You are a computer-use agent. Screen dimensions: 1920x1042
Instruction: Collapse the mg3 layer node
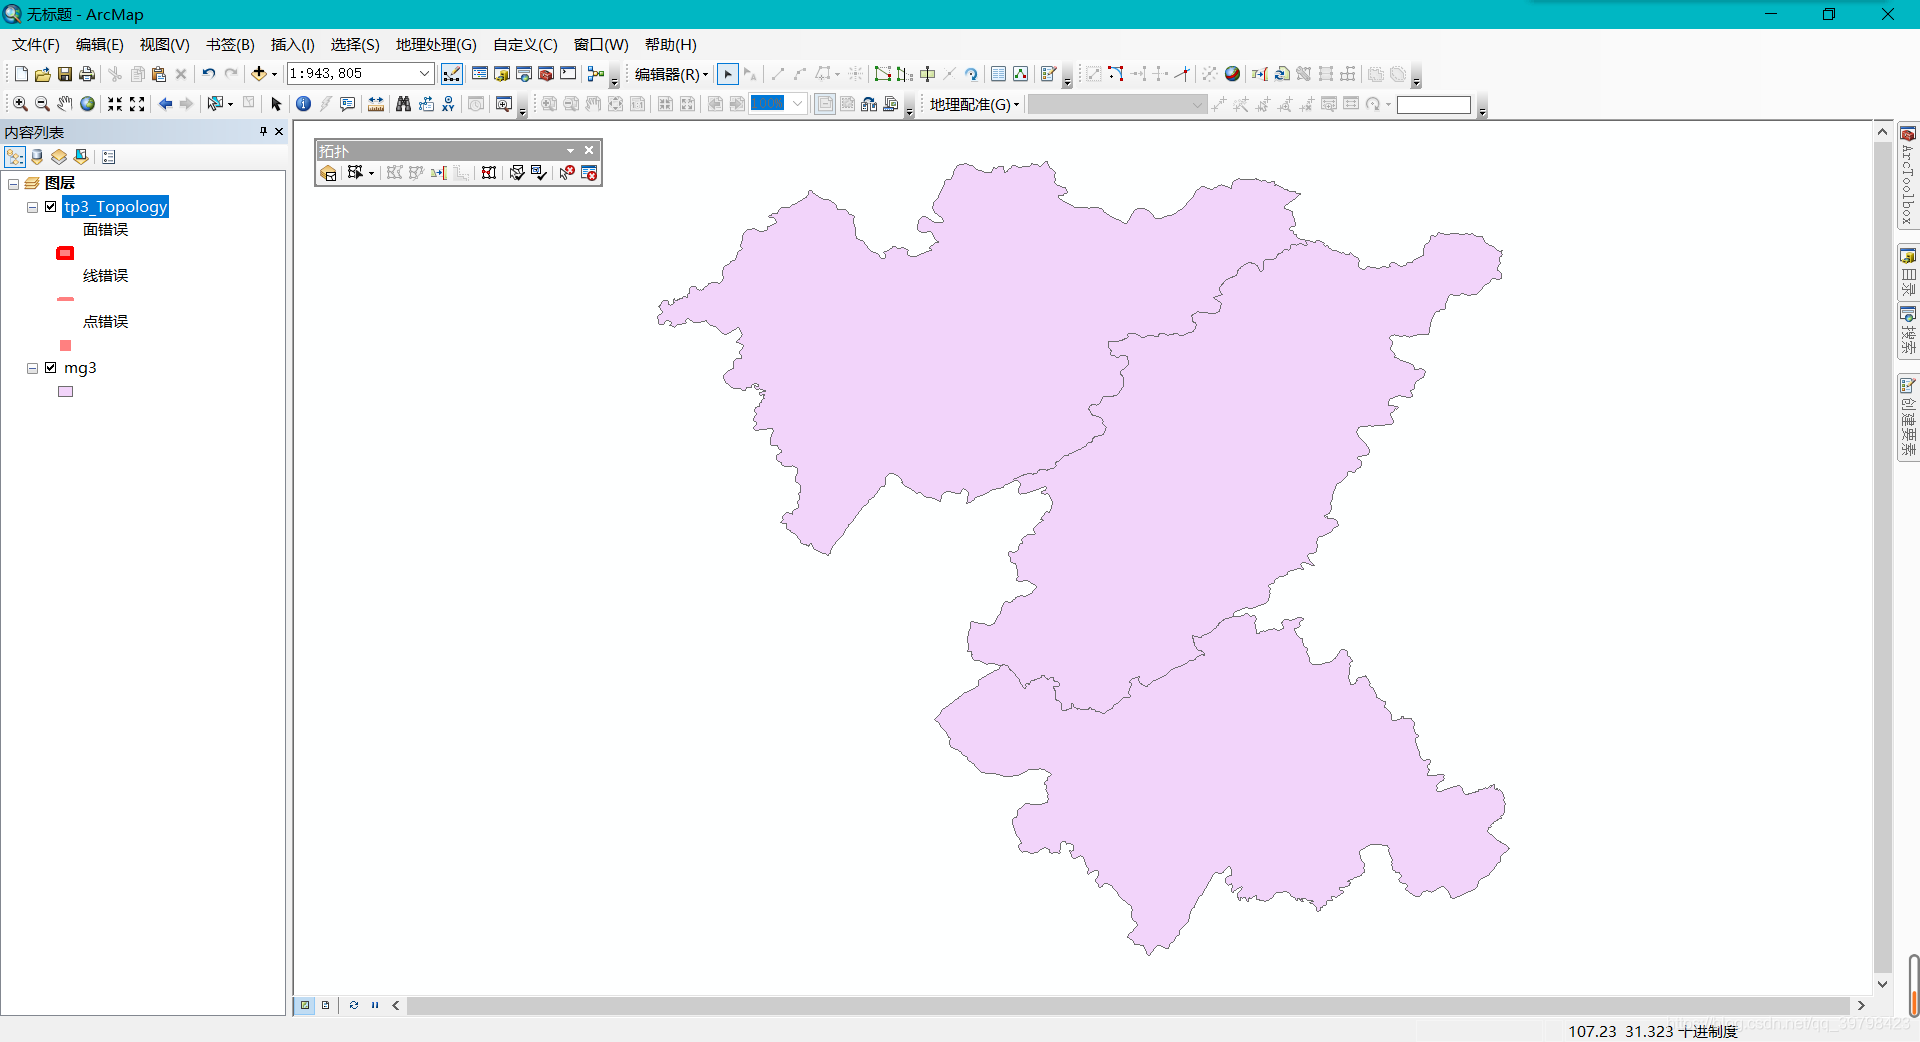pyautogui.click(x=32, y=368)
